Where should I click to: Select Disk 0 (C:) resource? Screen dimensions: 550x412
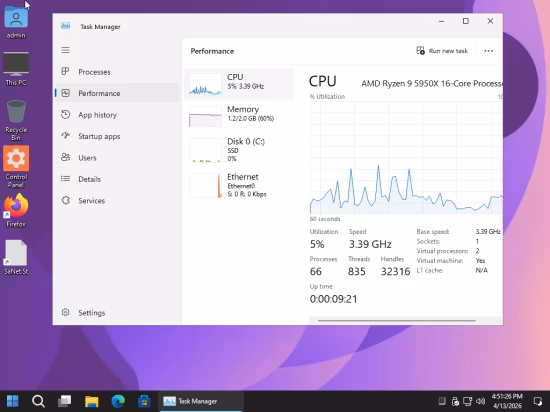click(239, 150)
